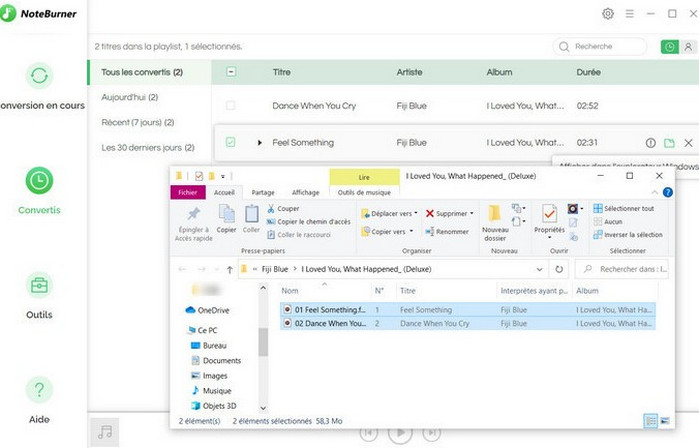The height and width of the screenshot is (448, 699).
Task: Open NoteBurner hamburger menu
Action: click(x=629, y=14)
